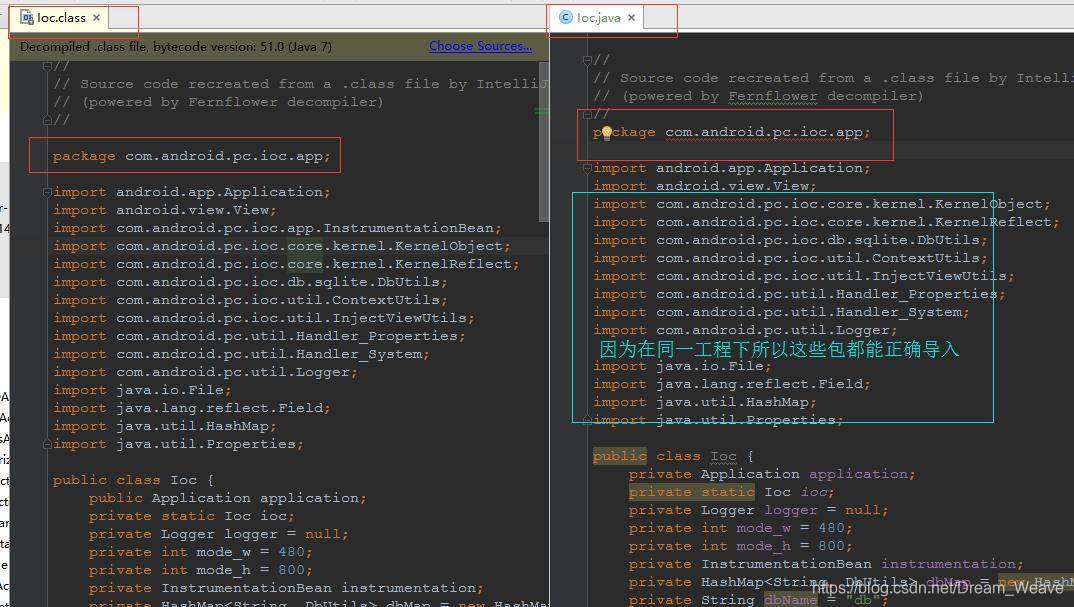1074x607 pixels.
Task: Click the 'public' keyword of class Ioc in Ioc.java
Action: [x=620, y=456]
